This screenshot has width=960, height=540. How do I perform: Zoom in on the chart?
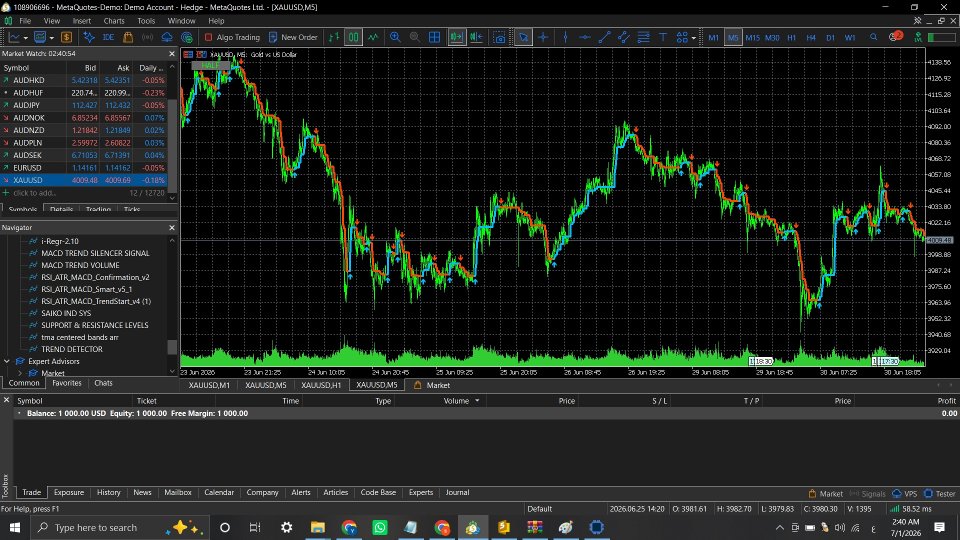tap(395, 37)
